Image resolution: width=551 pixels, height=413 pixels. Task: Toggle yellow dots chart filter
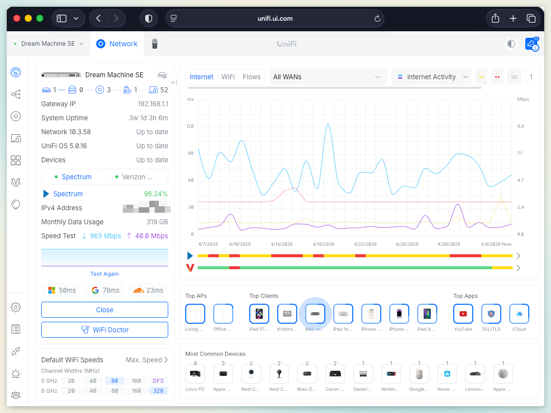point(481,77)
